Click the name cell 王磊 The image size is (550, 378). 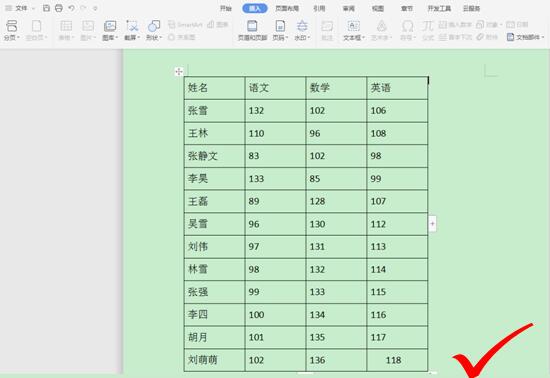point(214,201)
